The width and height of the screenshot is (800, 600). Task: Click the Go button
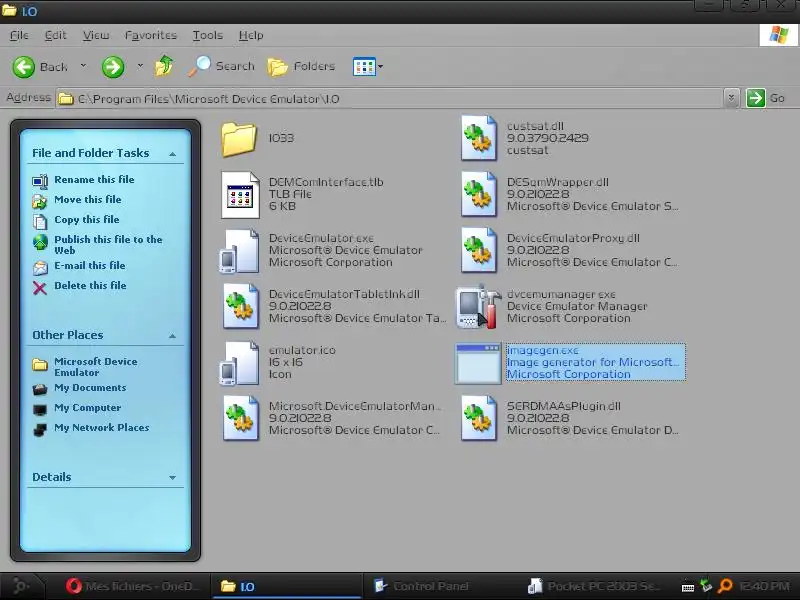(766, 98)
